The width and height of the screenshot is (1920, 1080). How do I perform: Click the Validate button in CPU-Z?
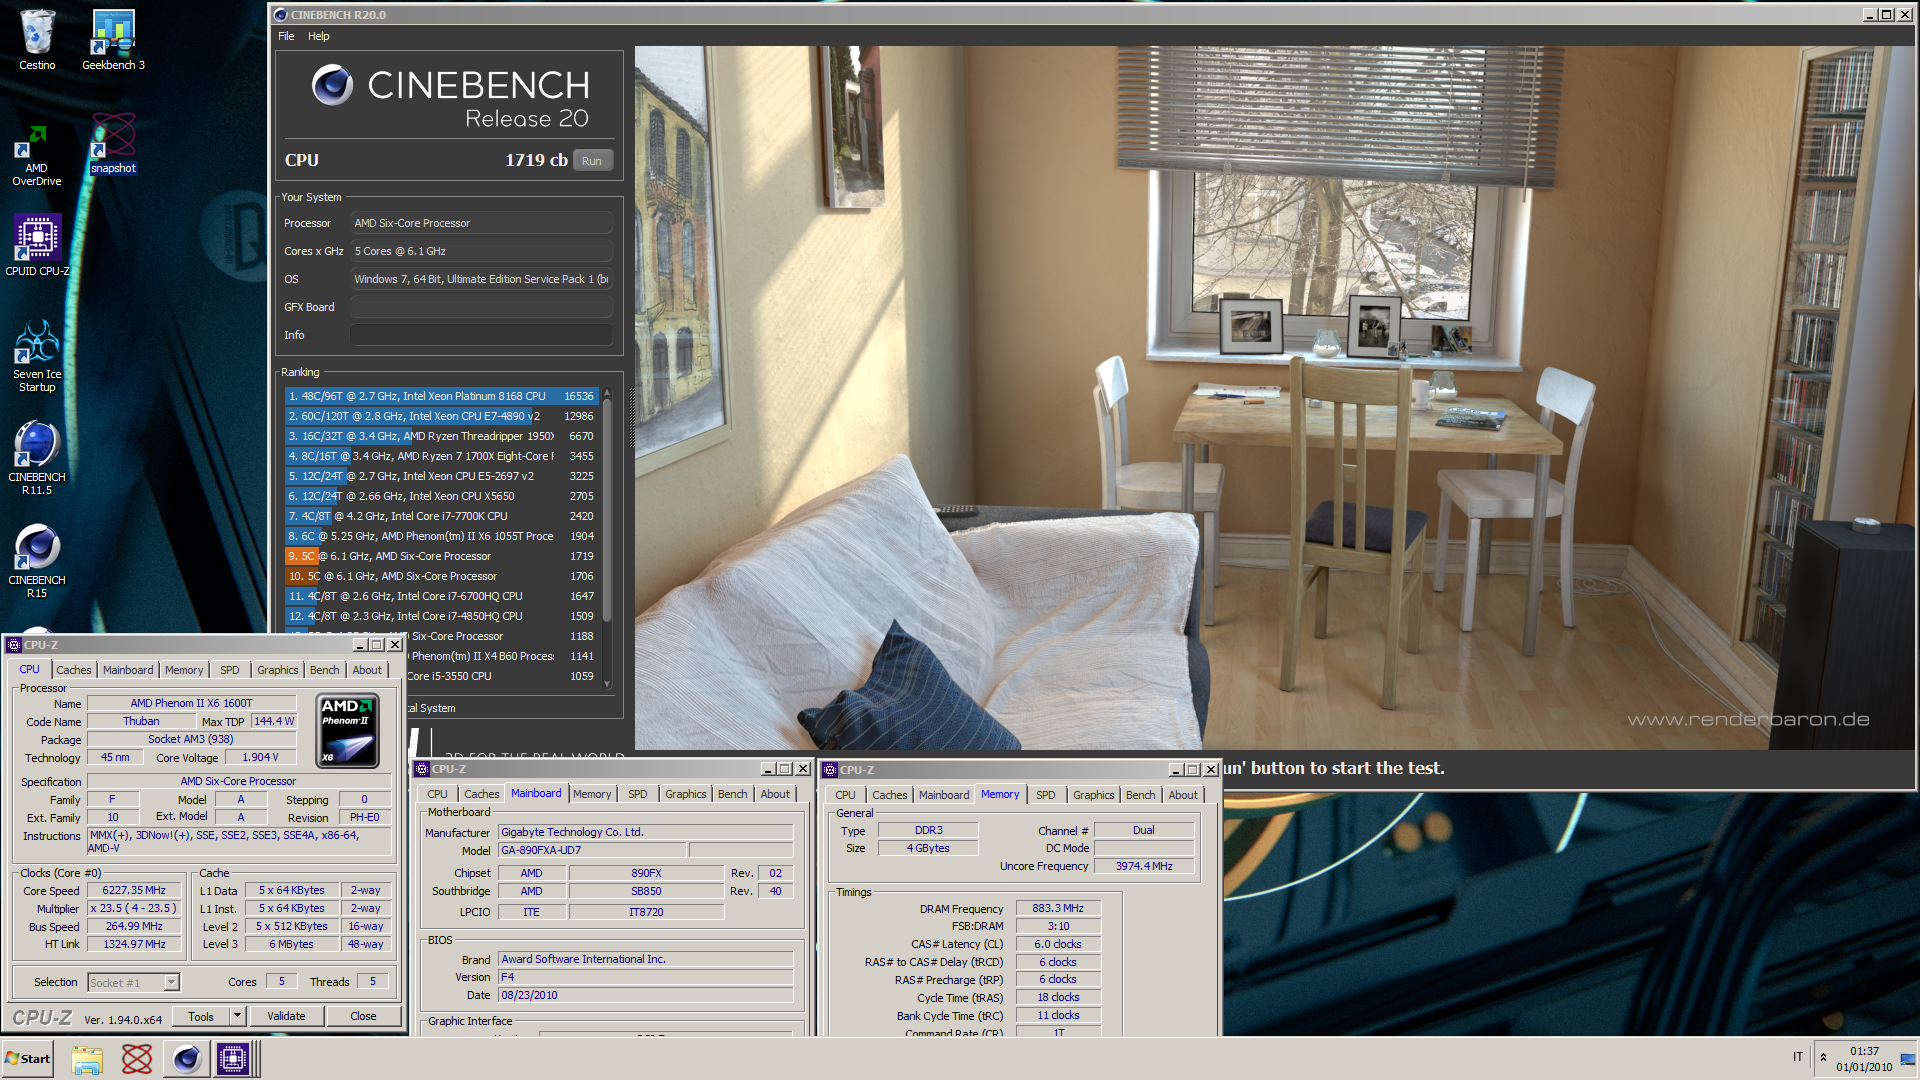click(286, 1016)
